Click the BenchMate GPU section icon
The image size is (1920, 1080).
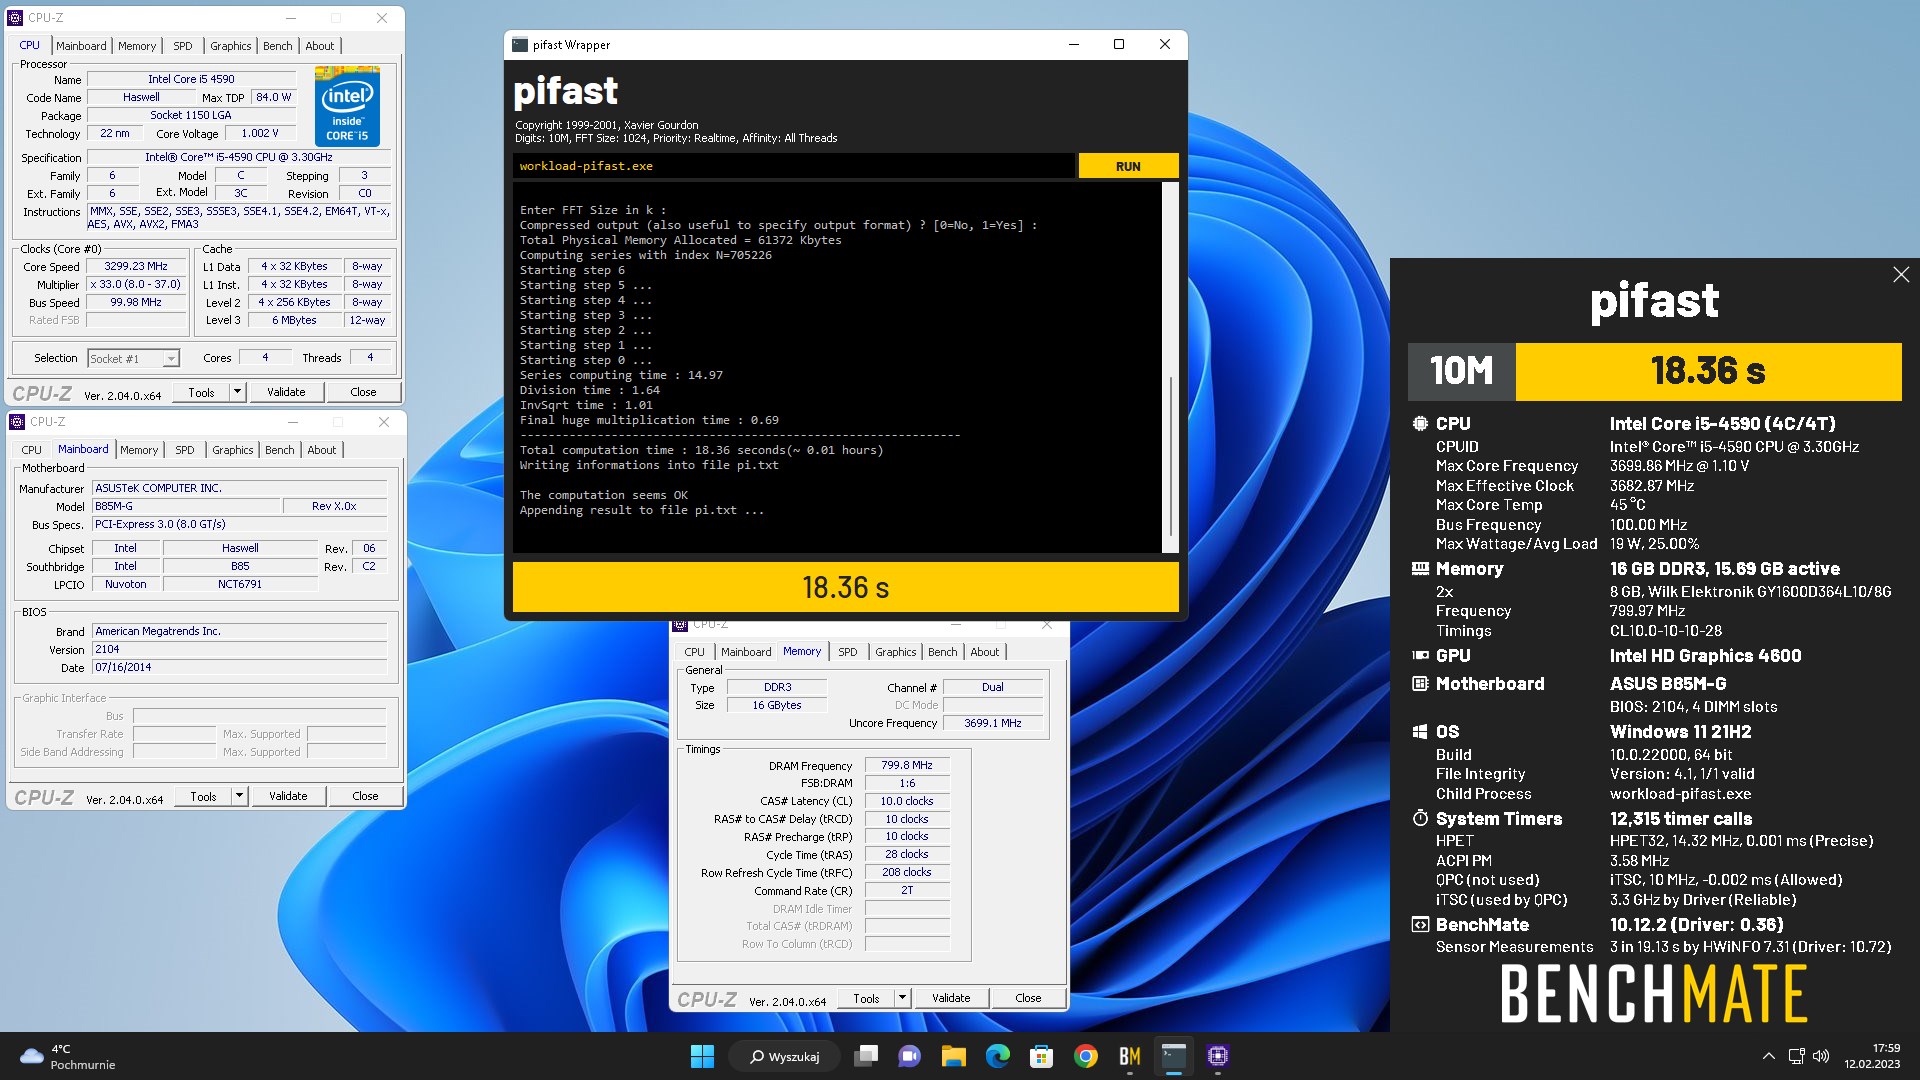(1420, 655)
